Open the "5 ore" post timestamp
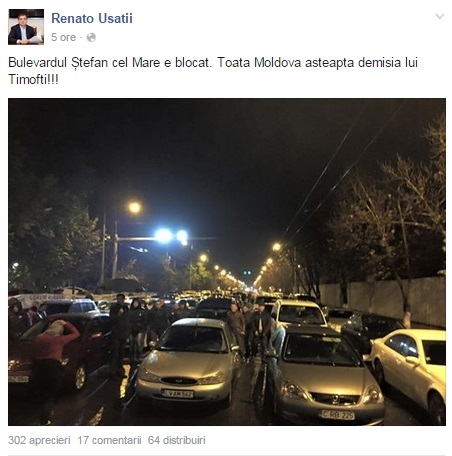 point(64,37)
